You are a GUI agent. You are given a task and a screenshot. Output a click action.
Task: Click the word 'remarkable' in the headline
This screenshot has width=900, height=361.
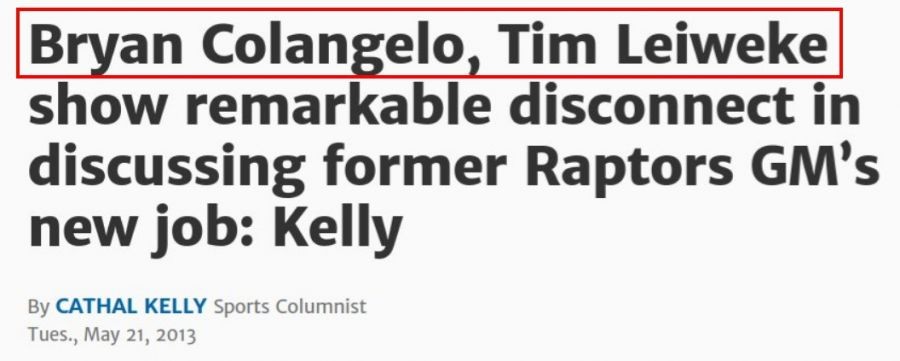point(338,104)
